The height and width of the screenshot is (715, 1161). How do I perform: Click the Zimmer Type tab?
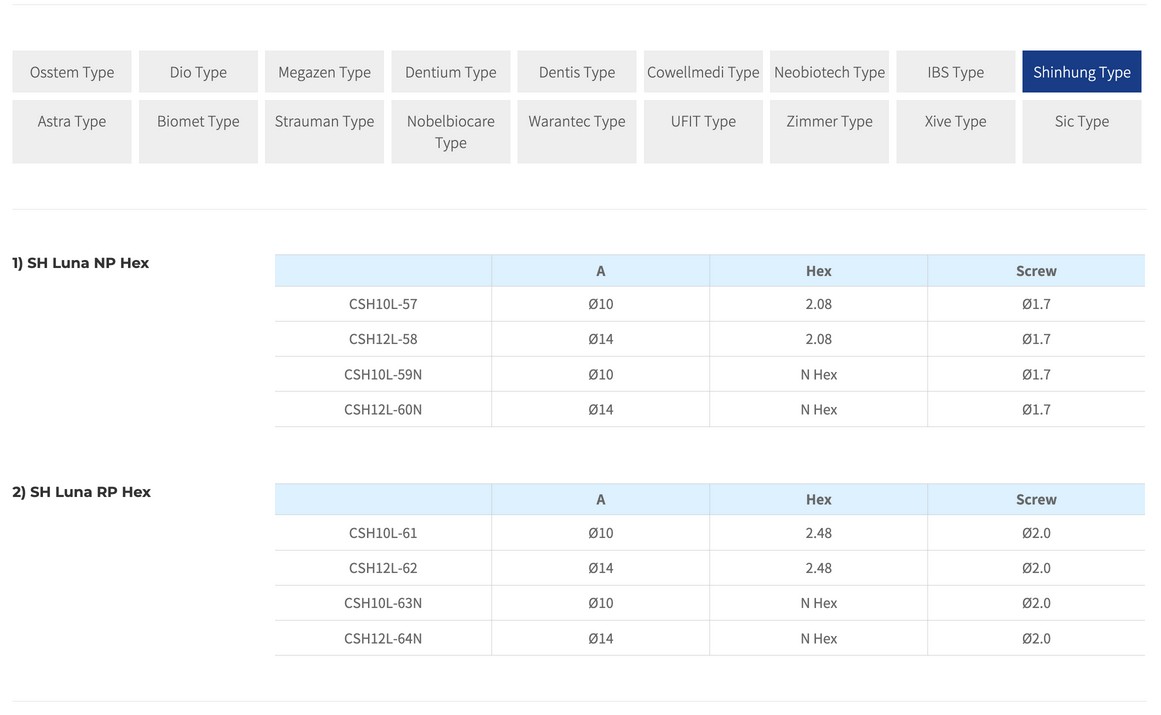[x=829, y=122]
